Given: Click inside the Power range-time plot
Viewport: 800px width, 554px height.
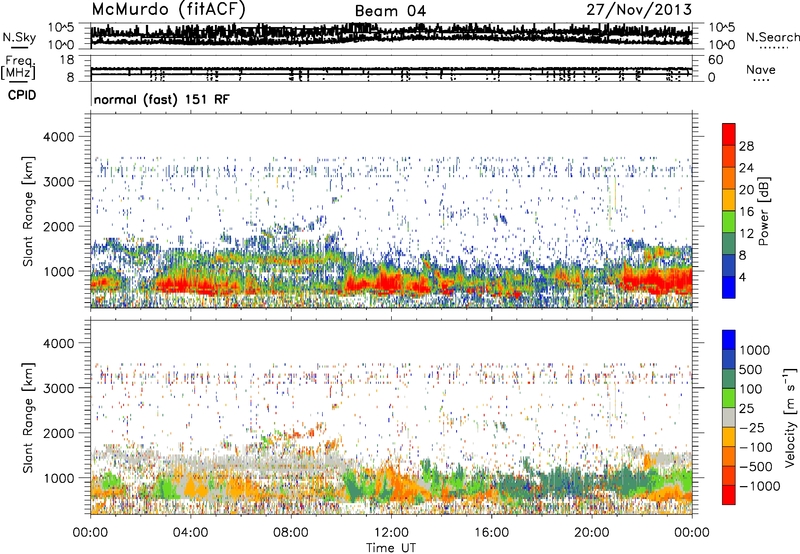Looking at the screenshot, I should click(x=391, y=210).
